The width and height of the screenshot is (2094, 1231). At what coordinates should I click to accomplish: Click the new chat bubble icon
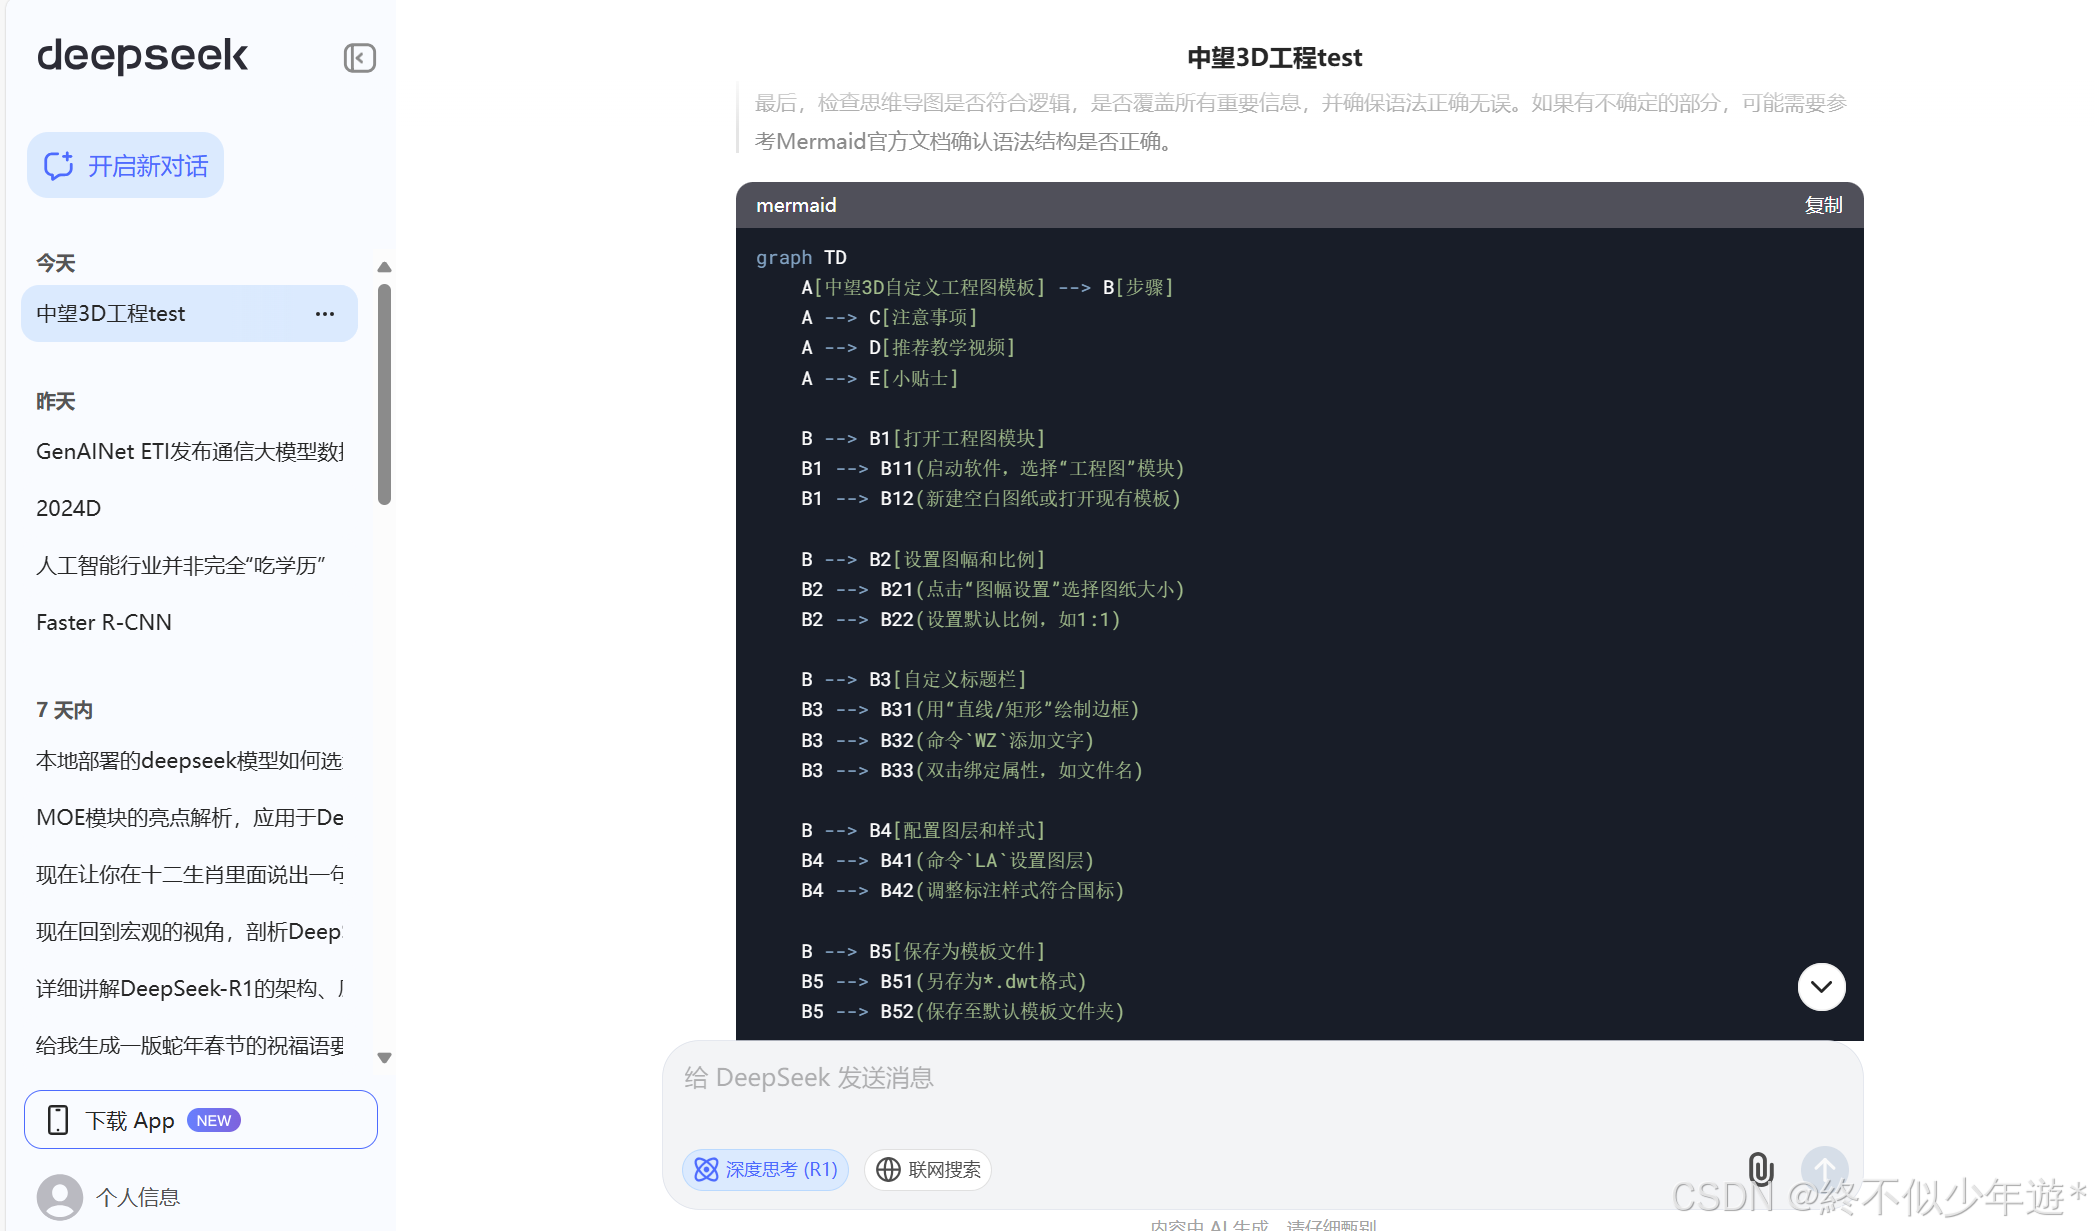tap(58, 166)
